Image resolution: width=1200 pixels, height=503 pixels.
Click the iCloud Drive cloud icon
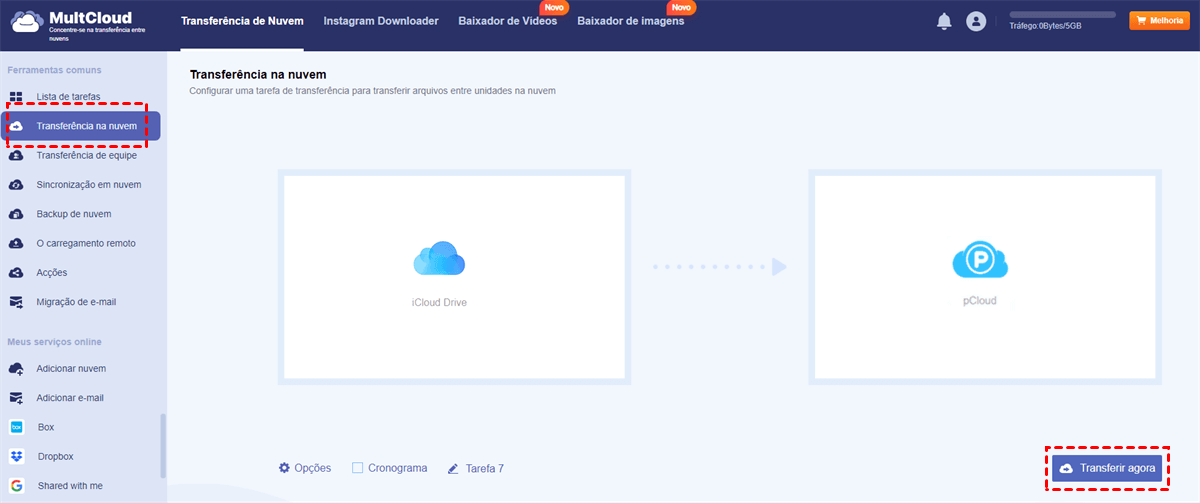pyautogui.click(x=439, y=259)
